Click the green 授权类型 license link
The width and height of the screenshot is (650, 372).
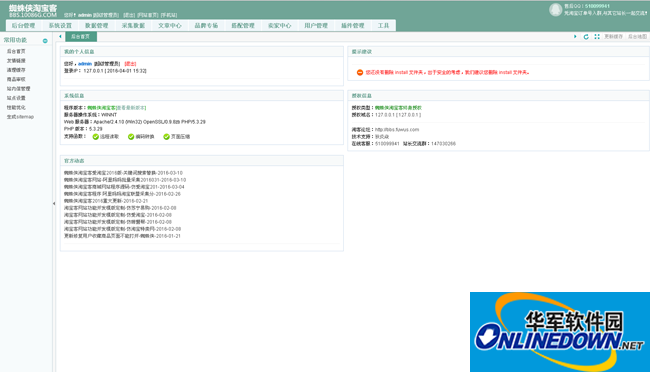point(398,107)
